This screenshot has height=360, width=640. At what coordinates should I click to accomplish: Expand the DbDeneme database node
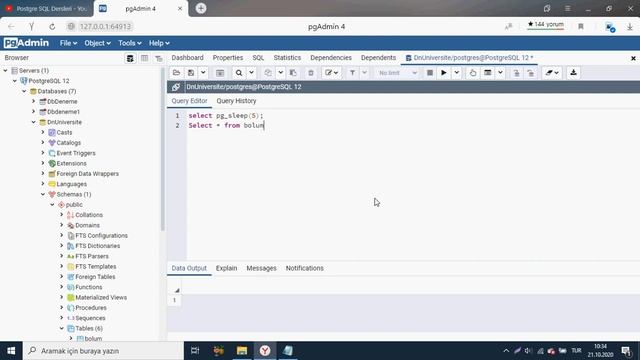34,101
